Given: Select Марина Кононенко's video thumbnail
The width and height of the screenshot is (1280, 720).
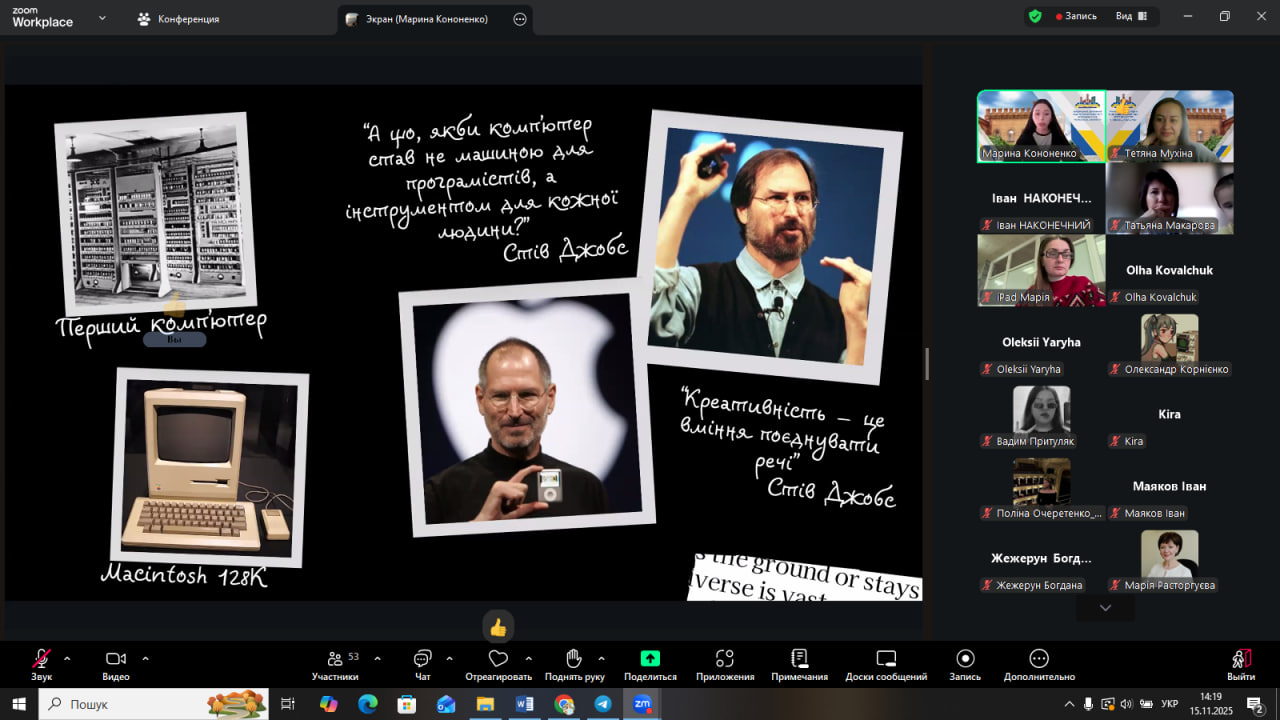Looking at the screenshot, I should click(1041, 126).
